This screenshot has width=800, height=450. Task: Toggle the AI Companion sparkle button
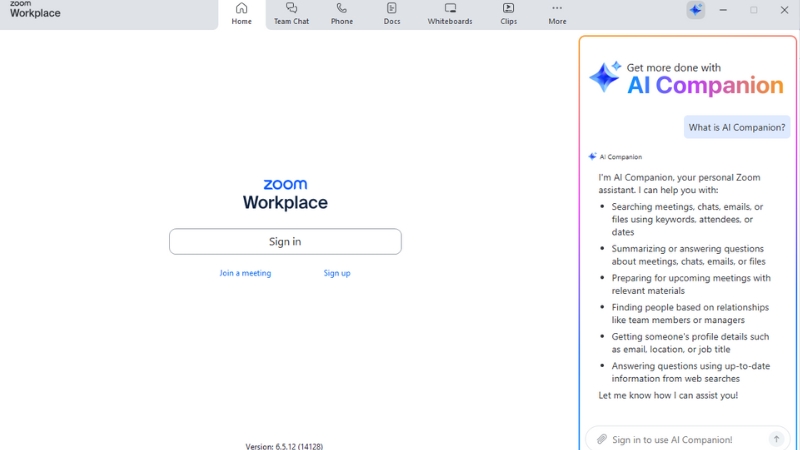click(x=695, y=10)
